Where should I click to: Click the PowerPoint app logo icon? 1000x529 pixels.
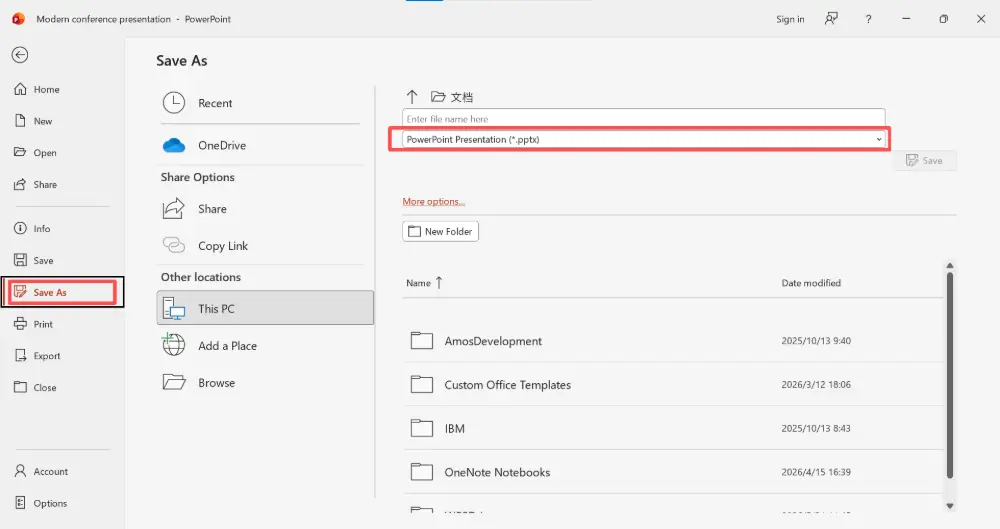pyautogui.click(x=18, y=19)
